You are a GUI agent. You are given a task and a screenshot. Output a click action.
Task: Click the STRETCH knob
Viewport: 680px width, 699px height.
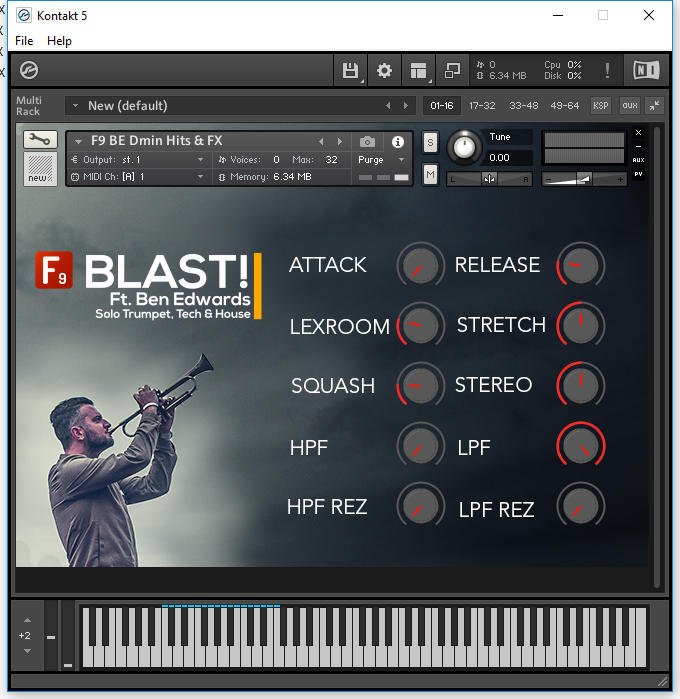tap(581, 325)
